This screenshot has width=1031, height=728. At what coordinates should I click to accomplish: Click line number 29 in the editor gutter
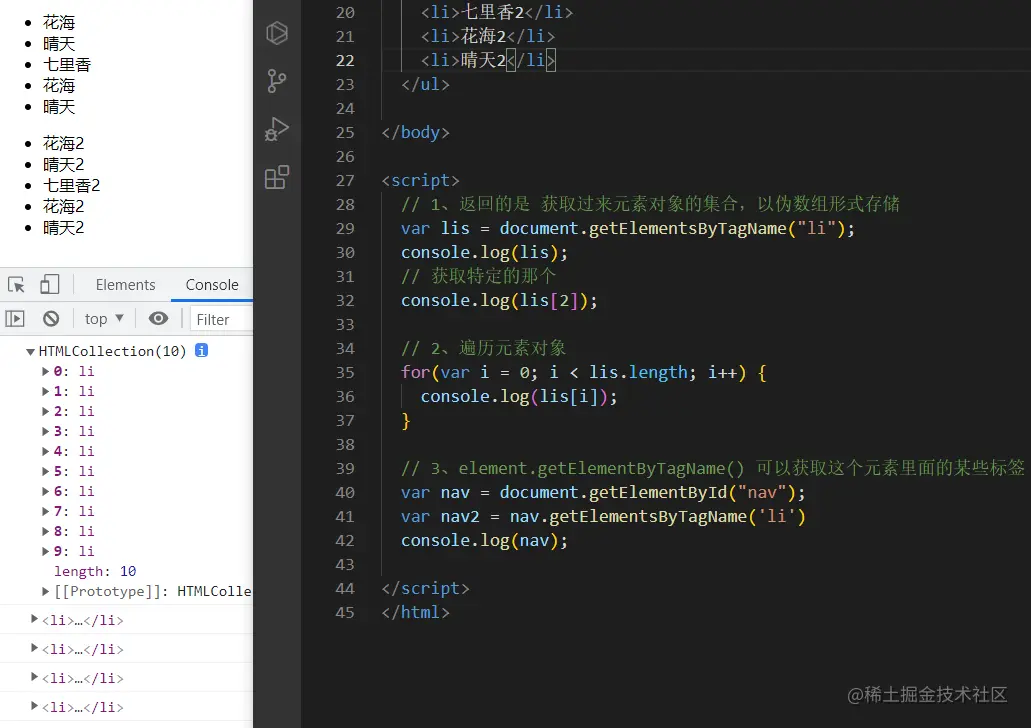point(345,228)
